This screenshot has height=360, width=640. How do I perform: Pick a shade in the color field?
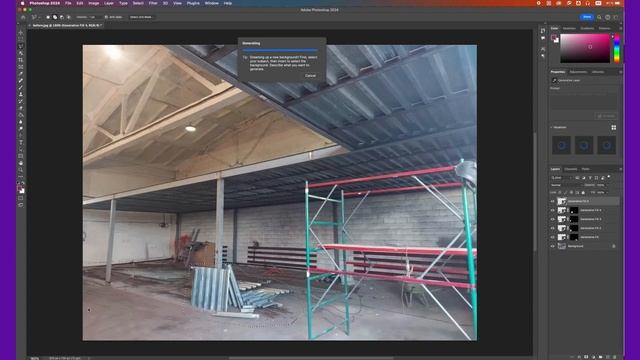pyautogui.click(x=585, y=48)
